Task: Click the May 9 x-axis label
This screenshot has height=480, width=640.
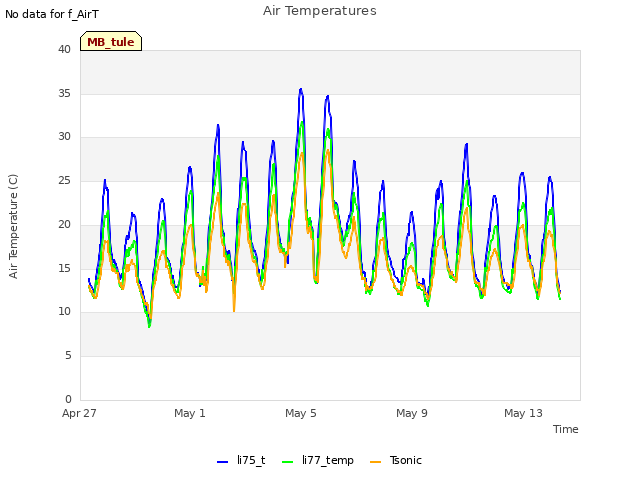Action: (x=412, y=413)
